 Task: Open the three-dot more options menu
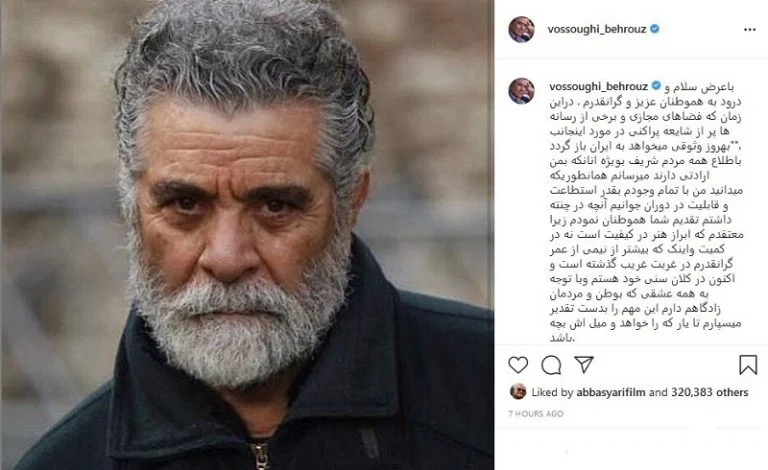click(749, 30)
